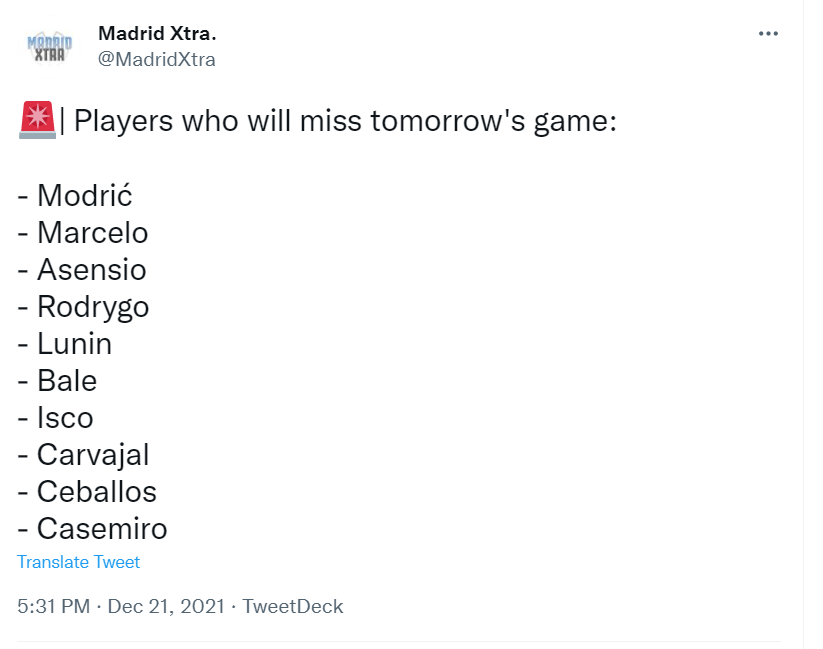Click the red siren emoji
The image size is (823, 649).
coord(37,122)
